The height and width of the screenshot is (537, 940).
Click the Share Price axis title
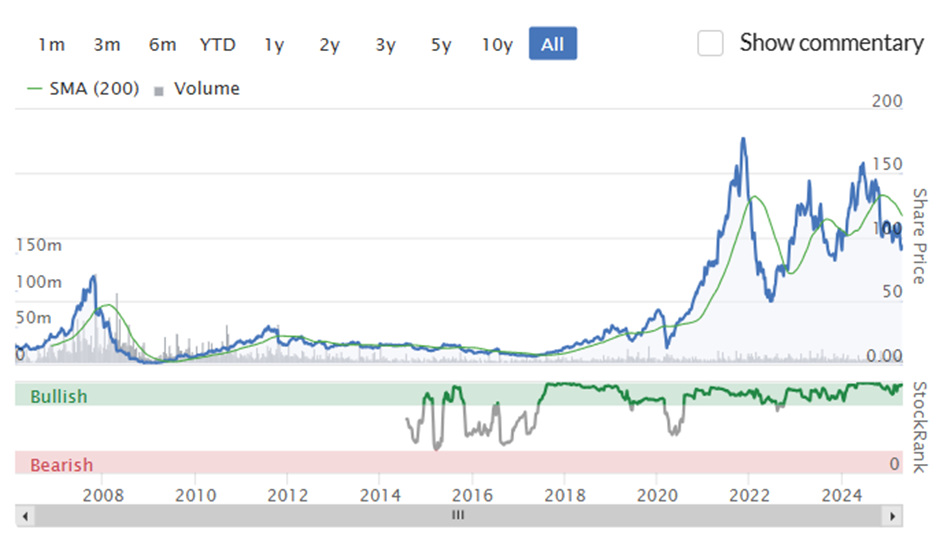click(920, 236)
